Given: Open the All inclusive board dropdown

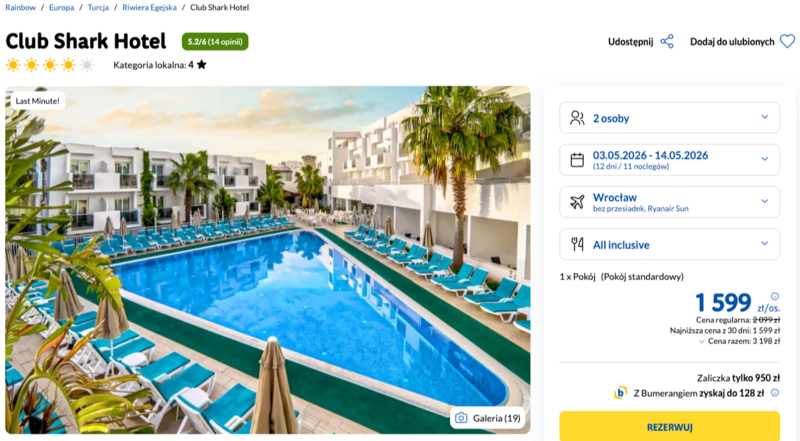Looking at the screenshot, I should (669, 244).
